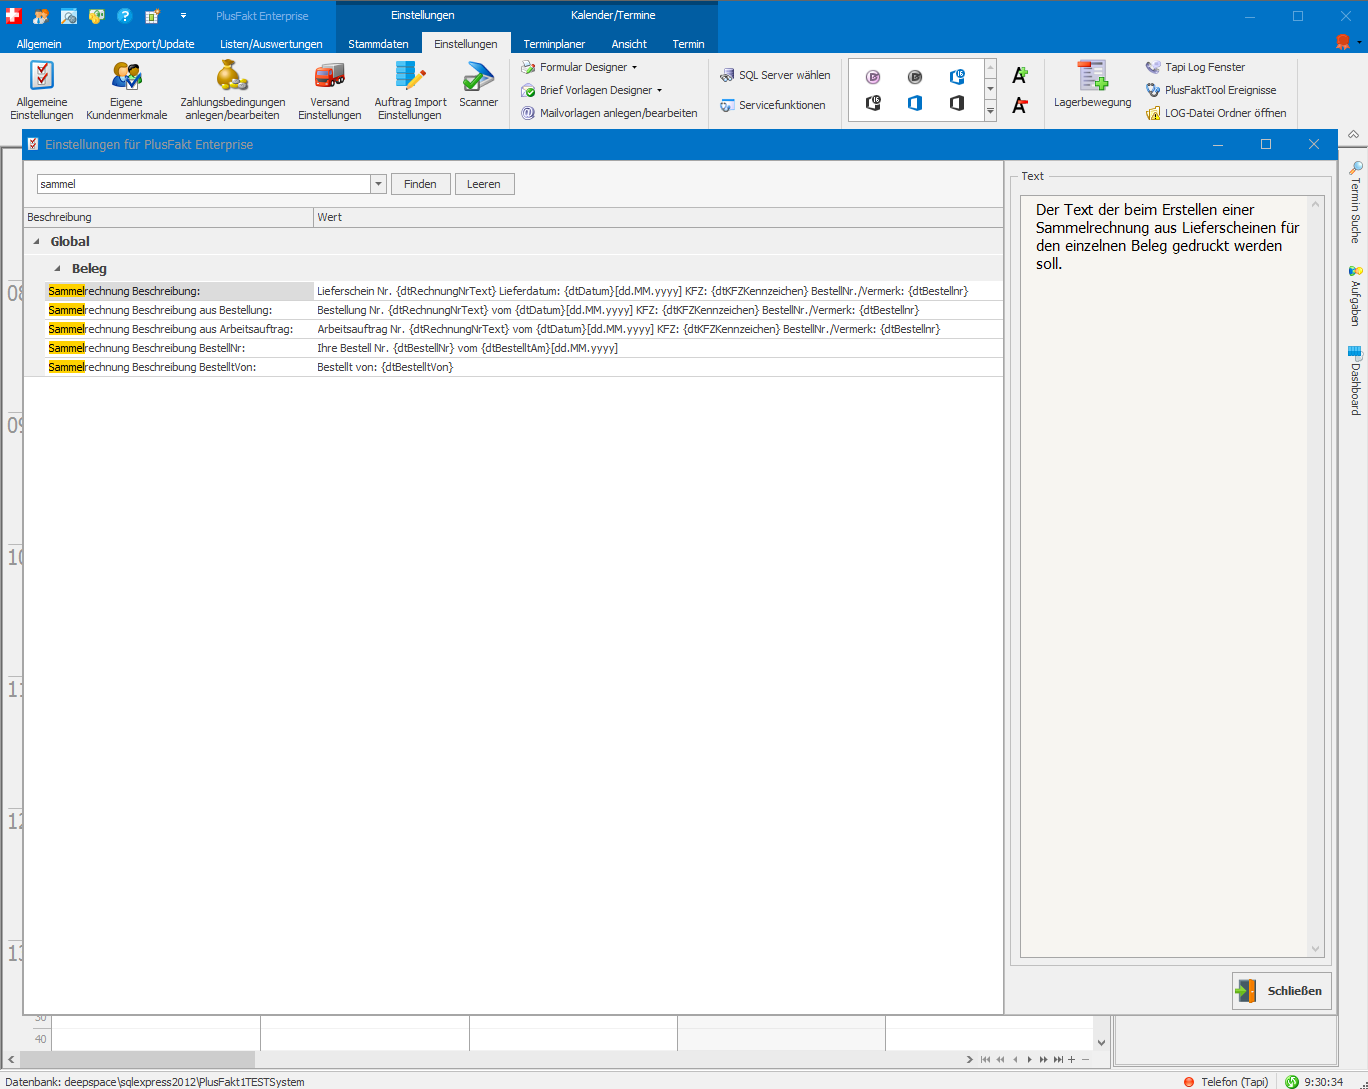Click the Swiss flag application icon
Image resolution: width=1368 pixels, height=1089 pixels.
tap(13, 16)
